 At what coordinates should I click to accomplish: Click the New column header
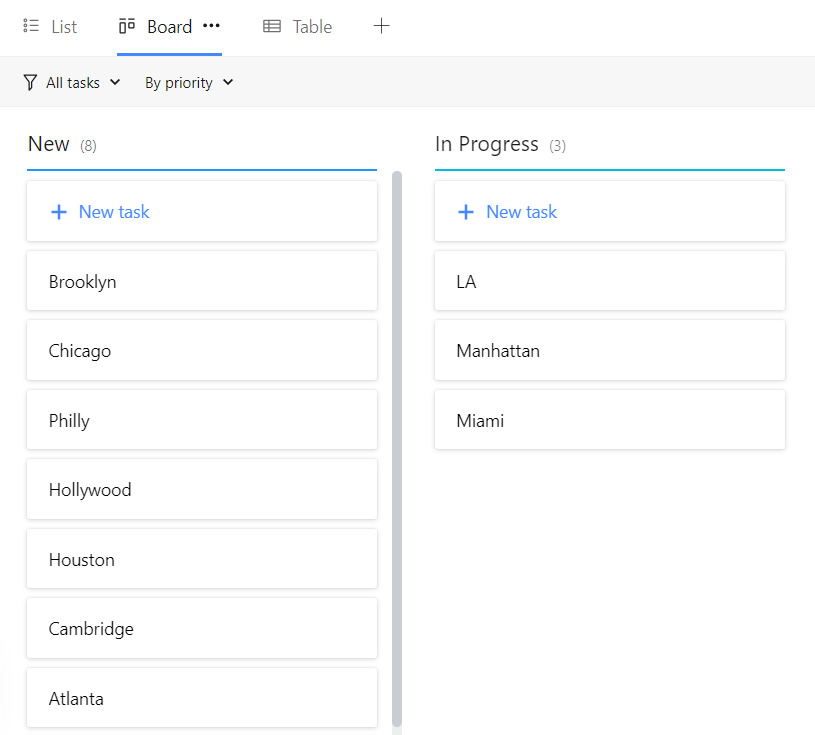coord(48,144)
